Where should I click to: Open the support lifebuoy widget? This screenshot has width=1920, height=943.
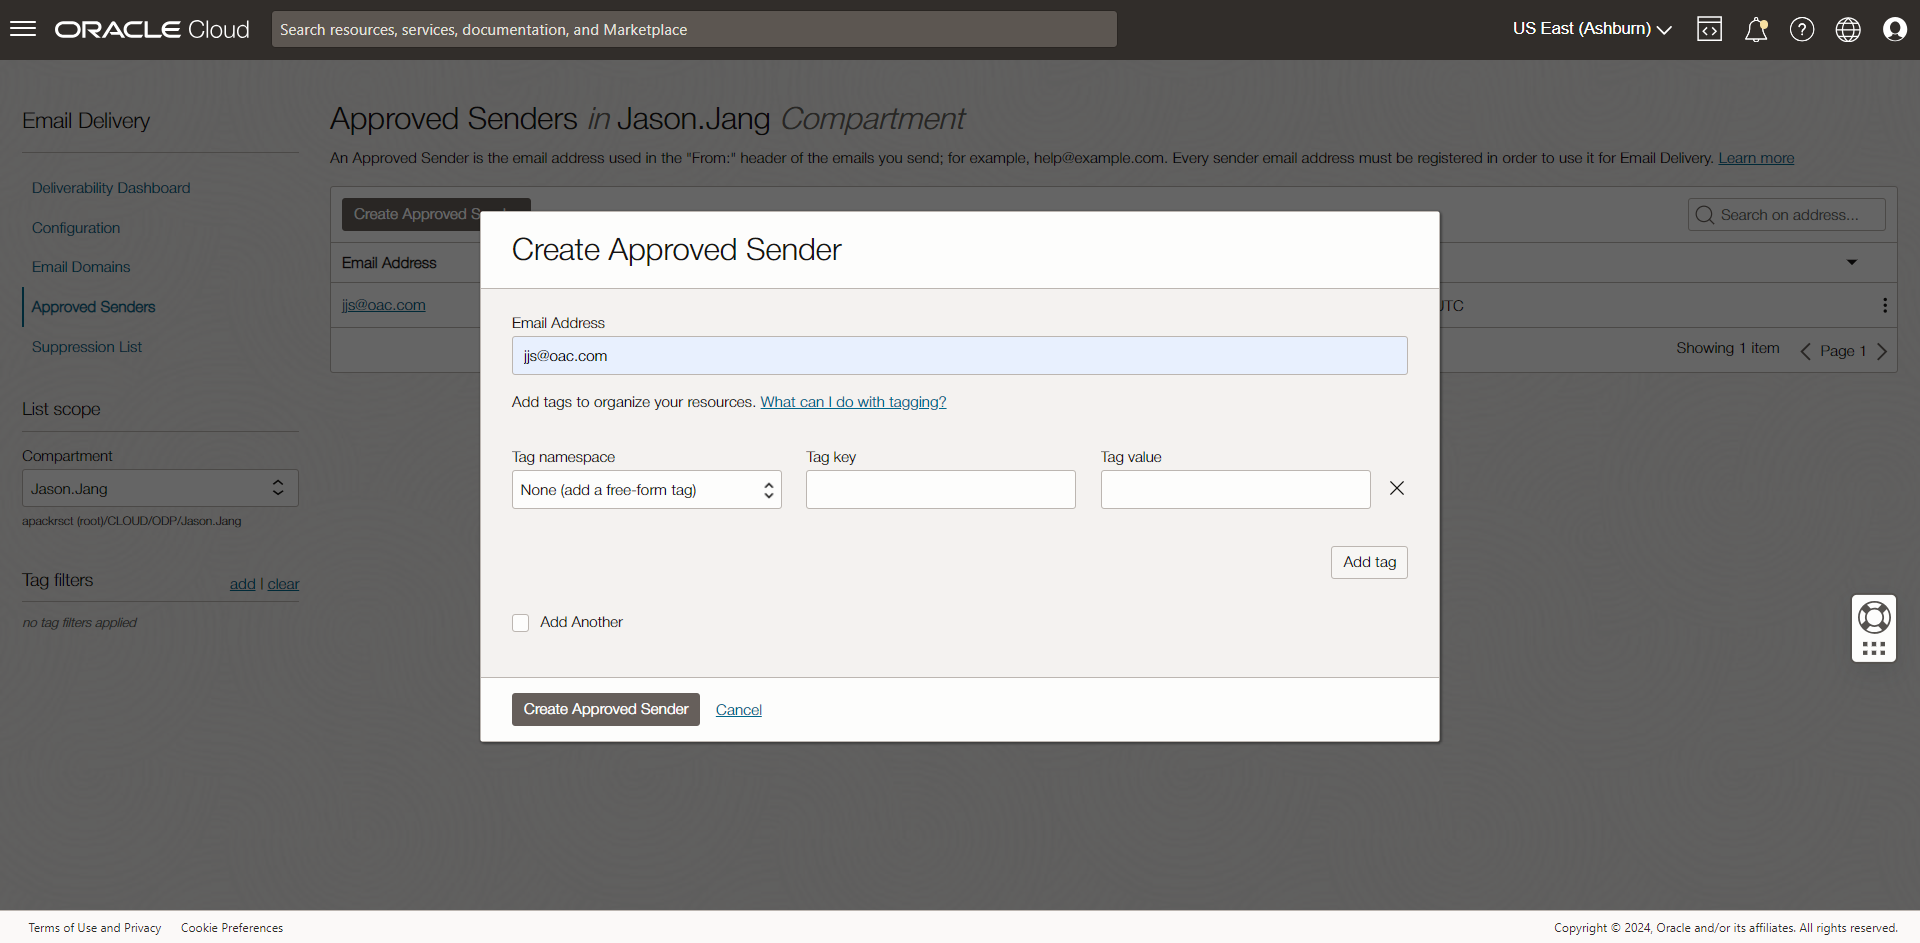1874,617
